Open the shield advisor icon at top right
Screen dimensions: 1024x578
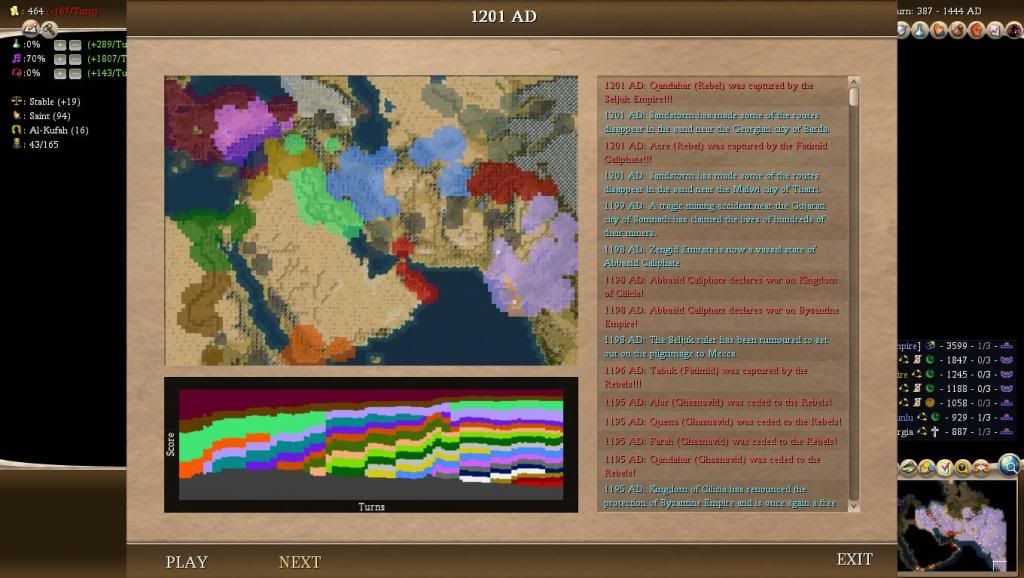point(903,29)
